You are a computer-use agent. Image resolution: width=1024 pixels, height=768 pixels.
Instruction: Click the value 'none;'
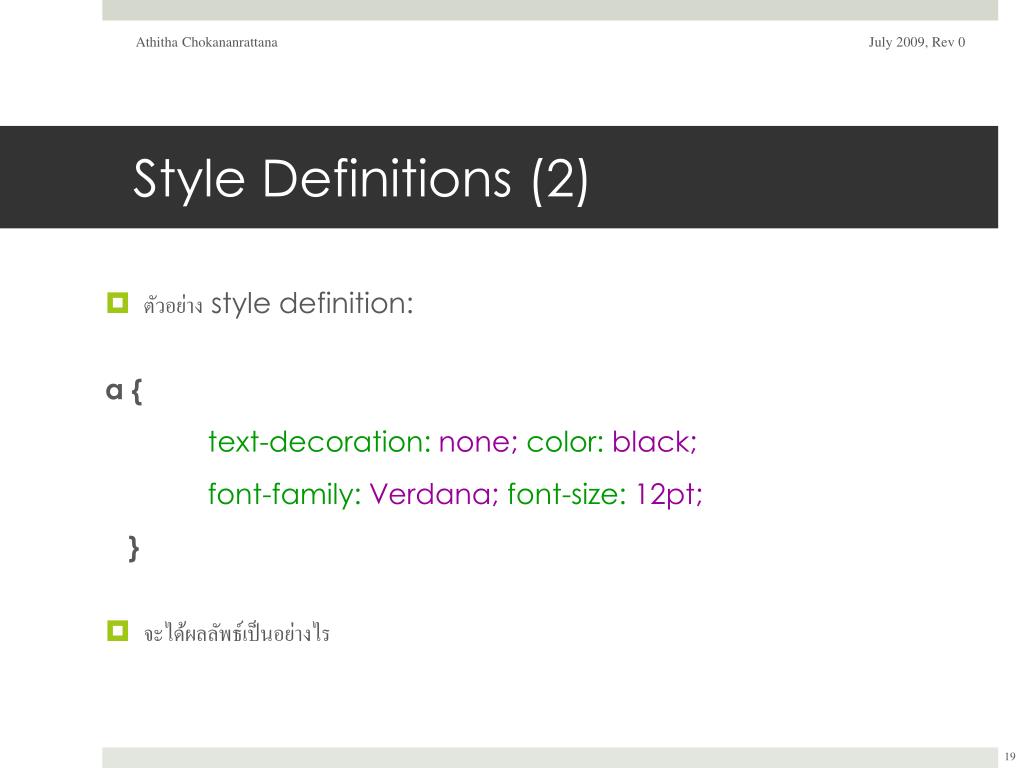click(x=479, y=443)
